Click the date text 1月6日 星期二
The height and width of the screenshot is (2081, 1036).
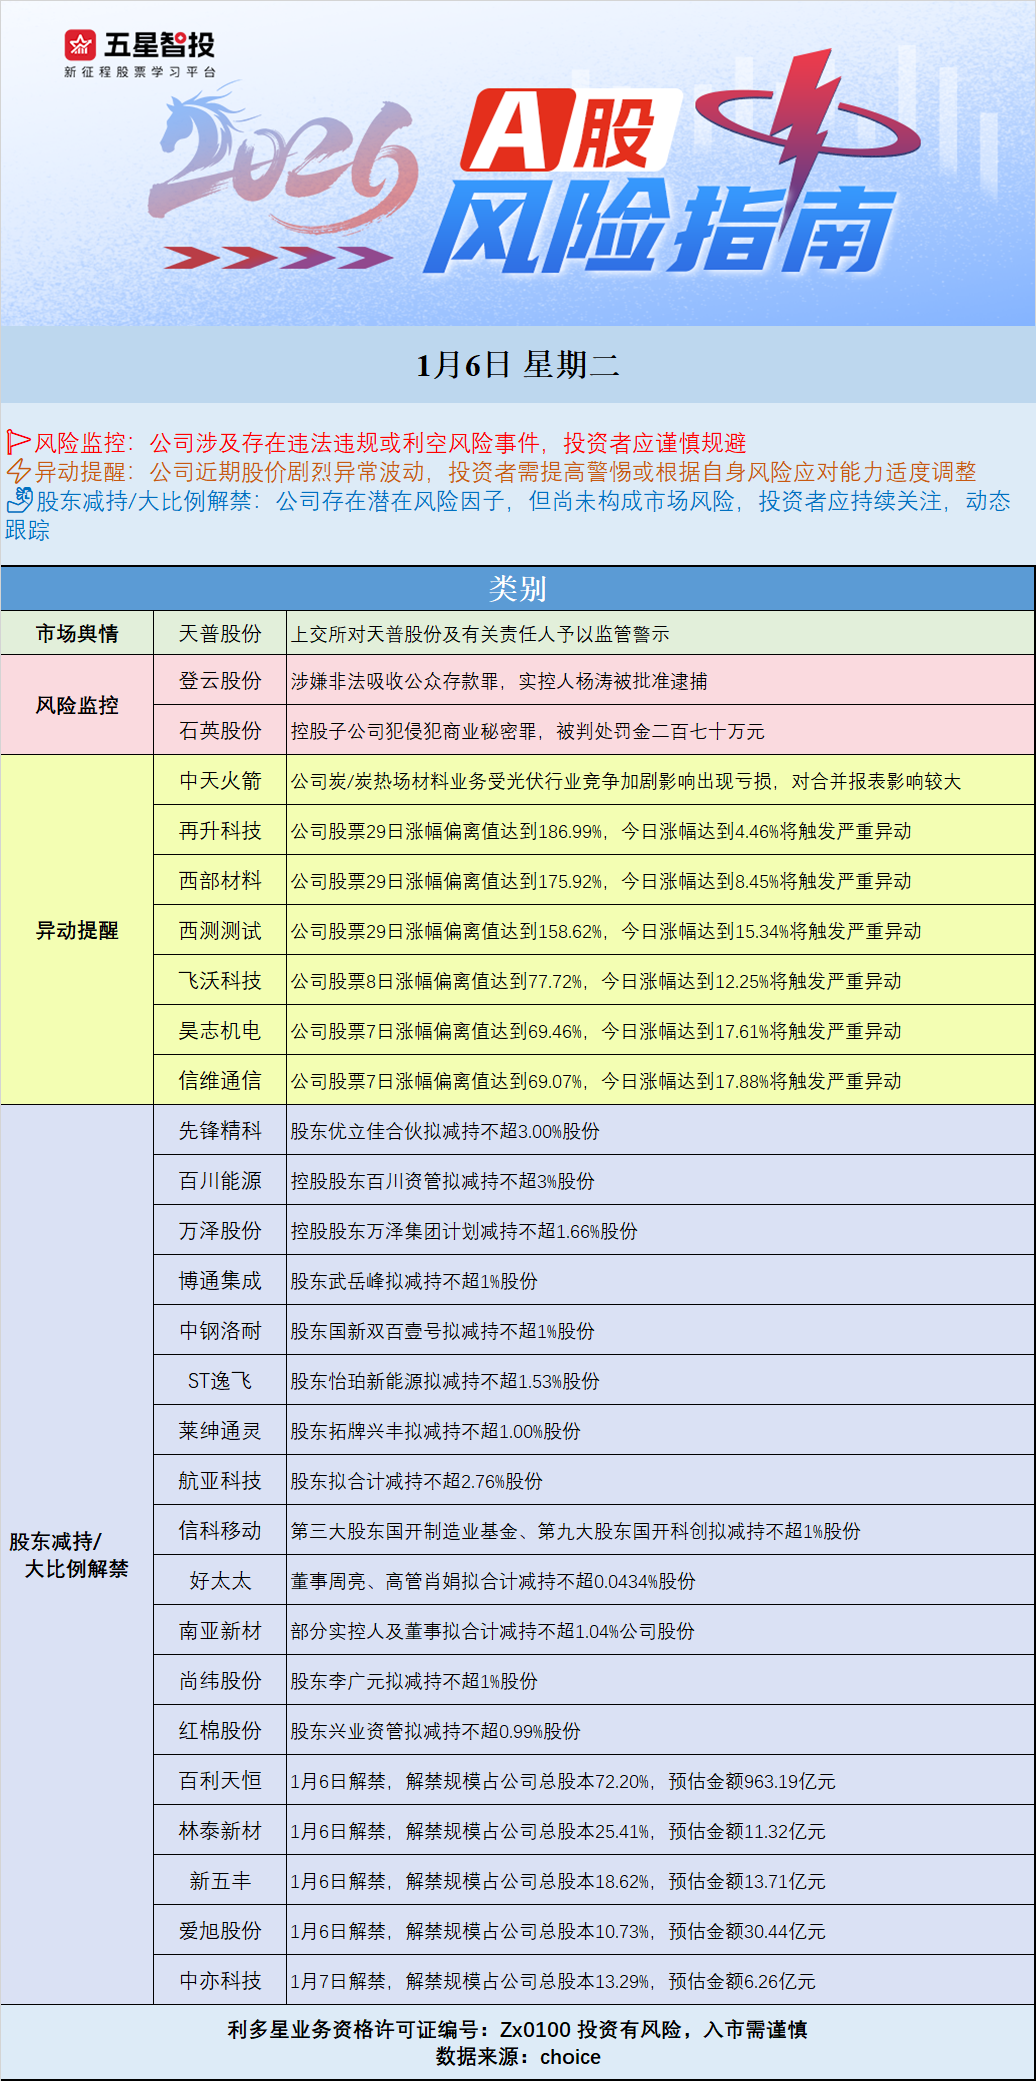coord(518,365)
